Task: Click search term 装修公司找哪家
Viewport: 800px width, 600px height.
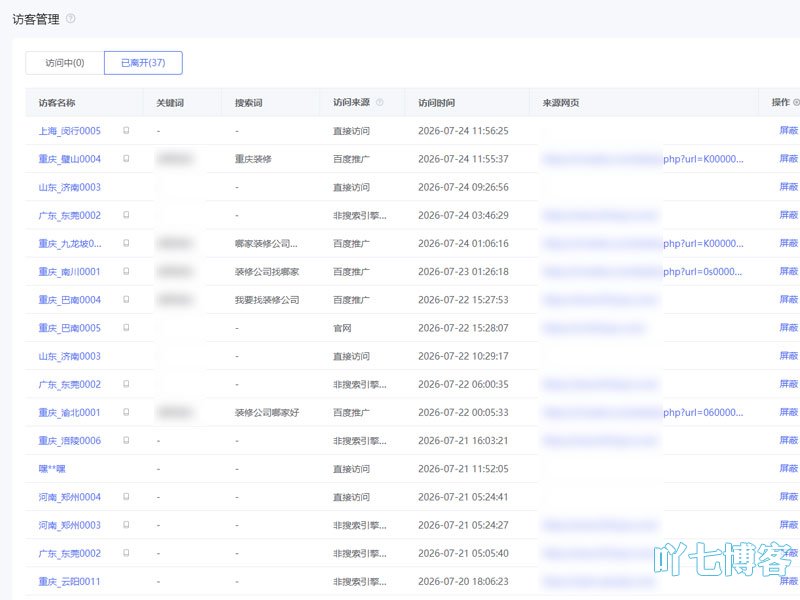Action: (x=267, y=272)
